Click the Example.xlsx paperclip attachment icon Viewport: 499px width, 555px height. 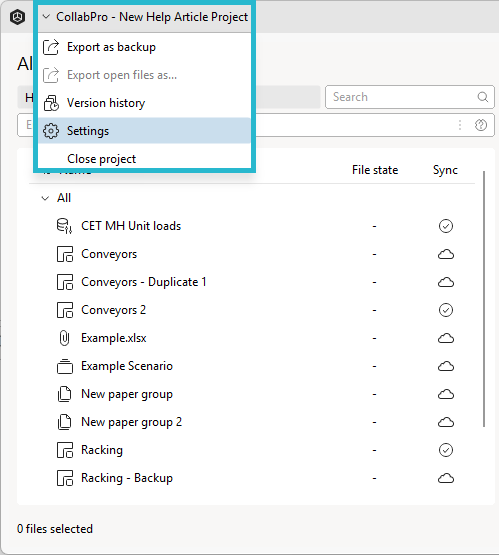[64, 338]
